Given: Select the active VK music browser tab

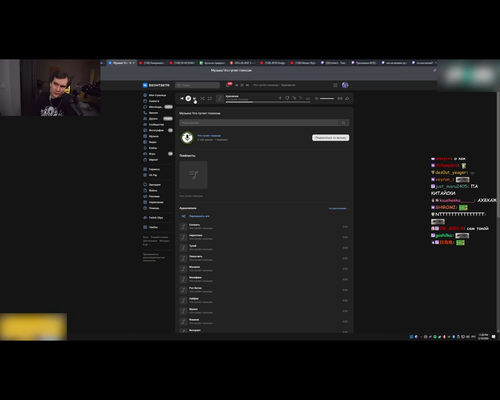Looking at the screenshot, I should [x=122, y=63].
